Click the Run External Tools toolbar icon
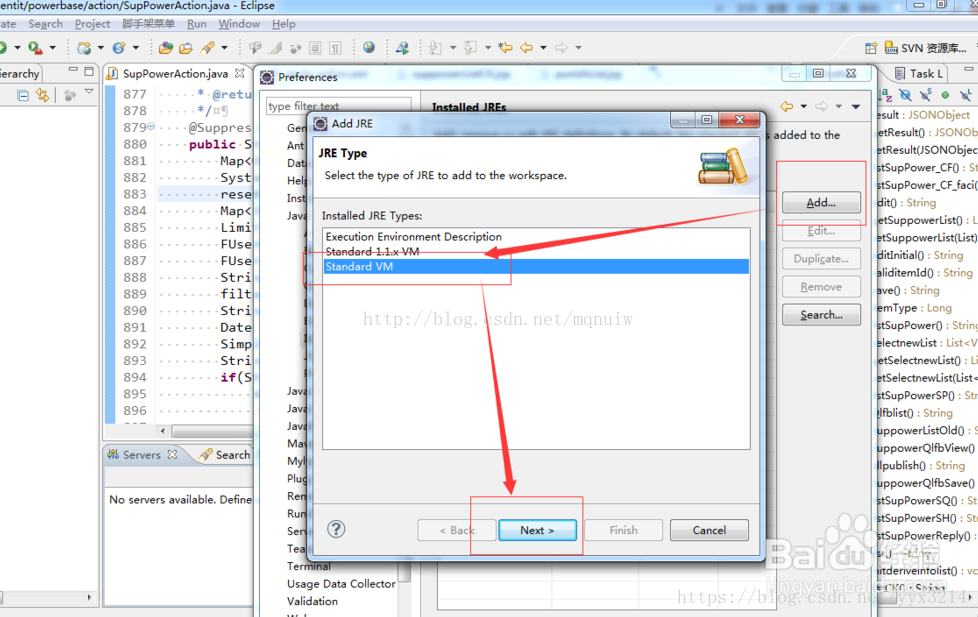This screenshot has height=617, width=978. 35,47
